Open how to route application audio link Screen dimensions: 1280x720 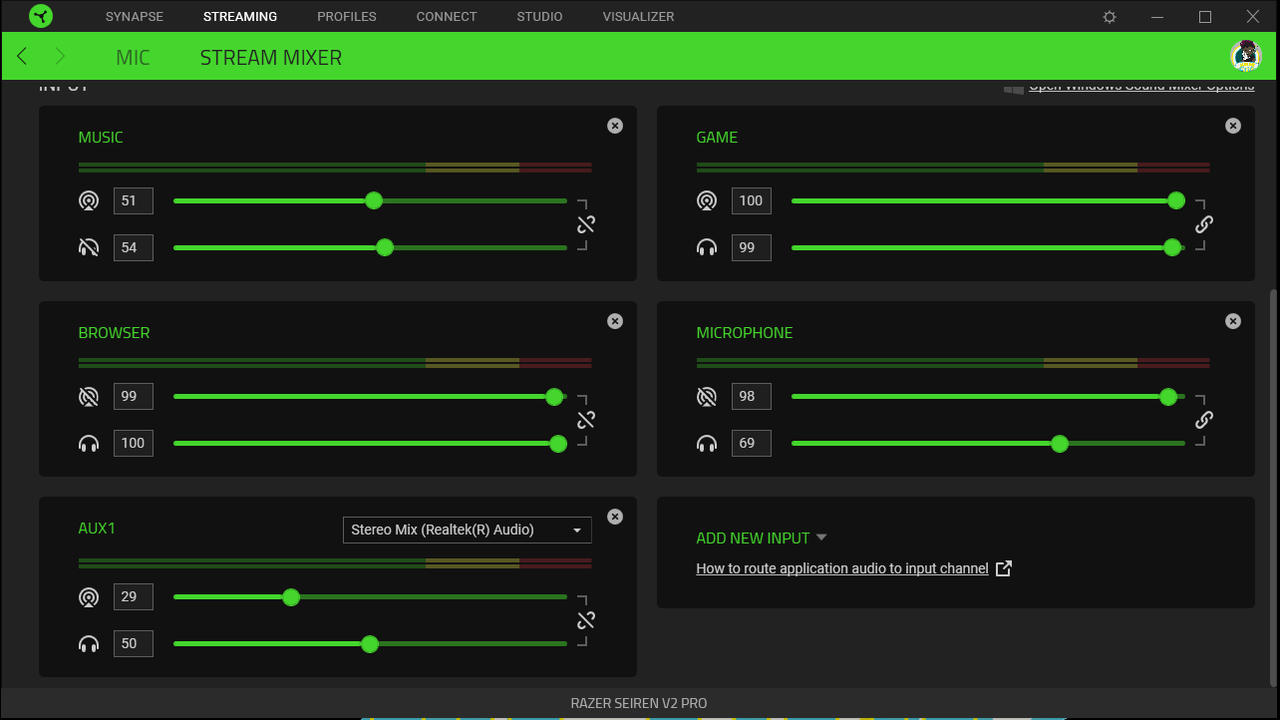(x=842, y=568)
